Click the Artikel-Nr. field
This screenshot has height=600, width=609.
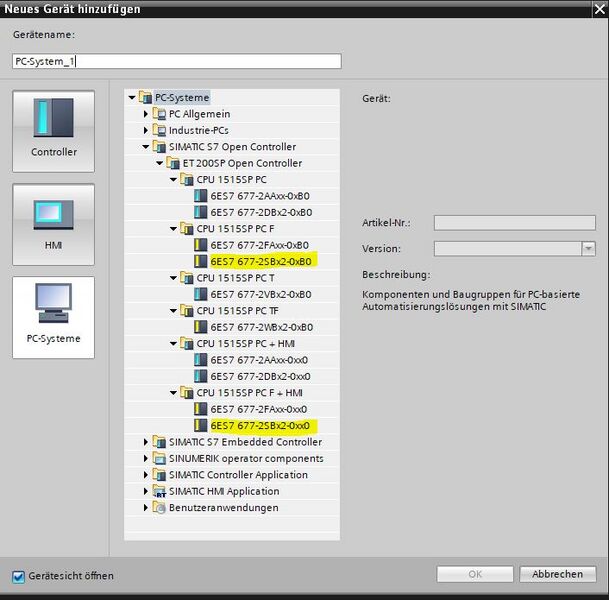[x=514, y=223]
